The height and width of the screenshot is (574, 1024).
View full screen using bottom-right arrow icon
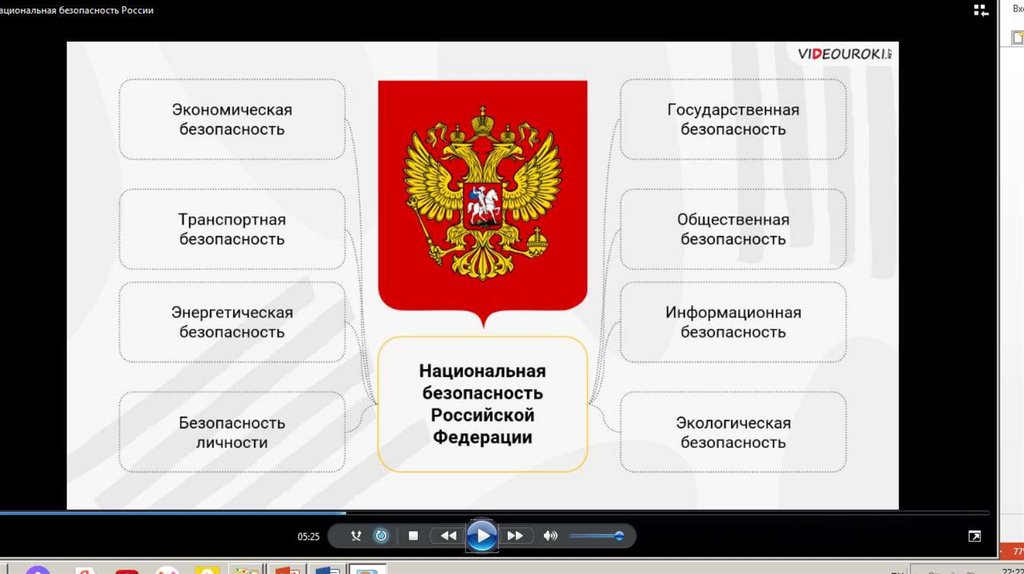[974, 536]
